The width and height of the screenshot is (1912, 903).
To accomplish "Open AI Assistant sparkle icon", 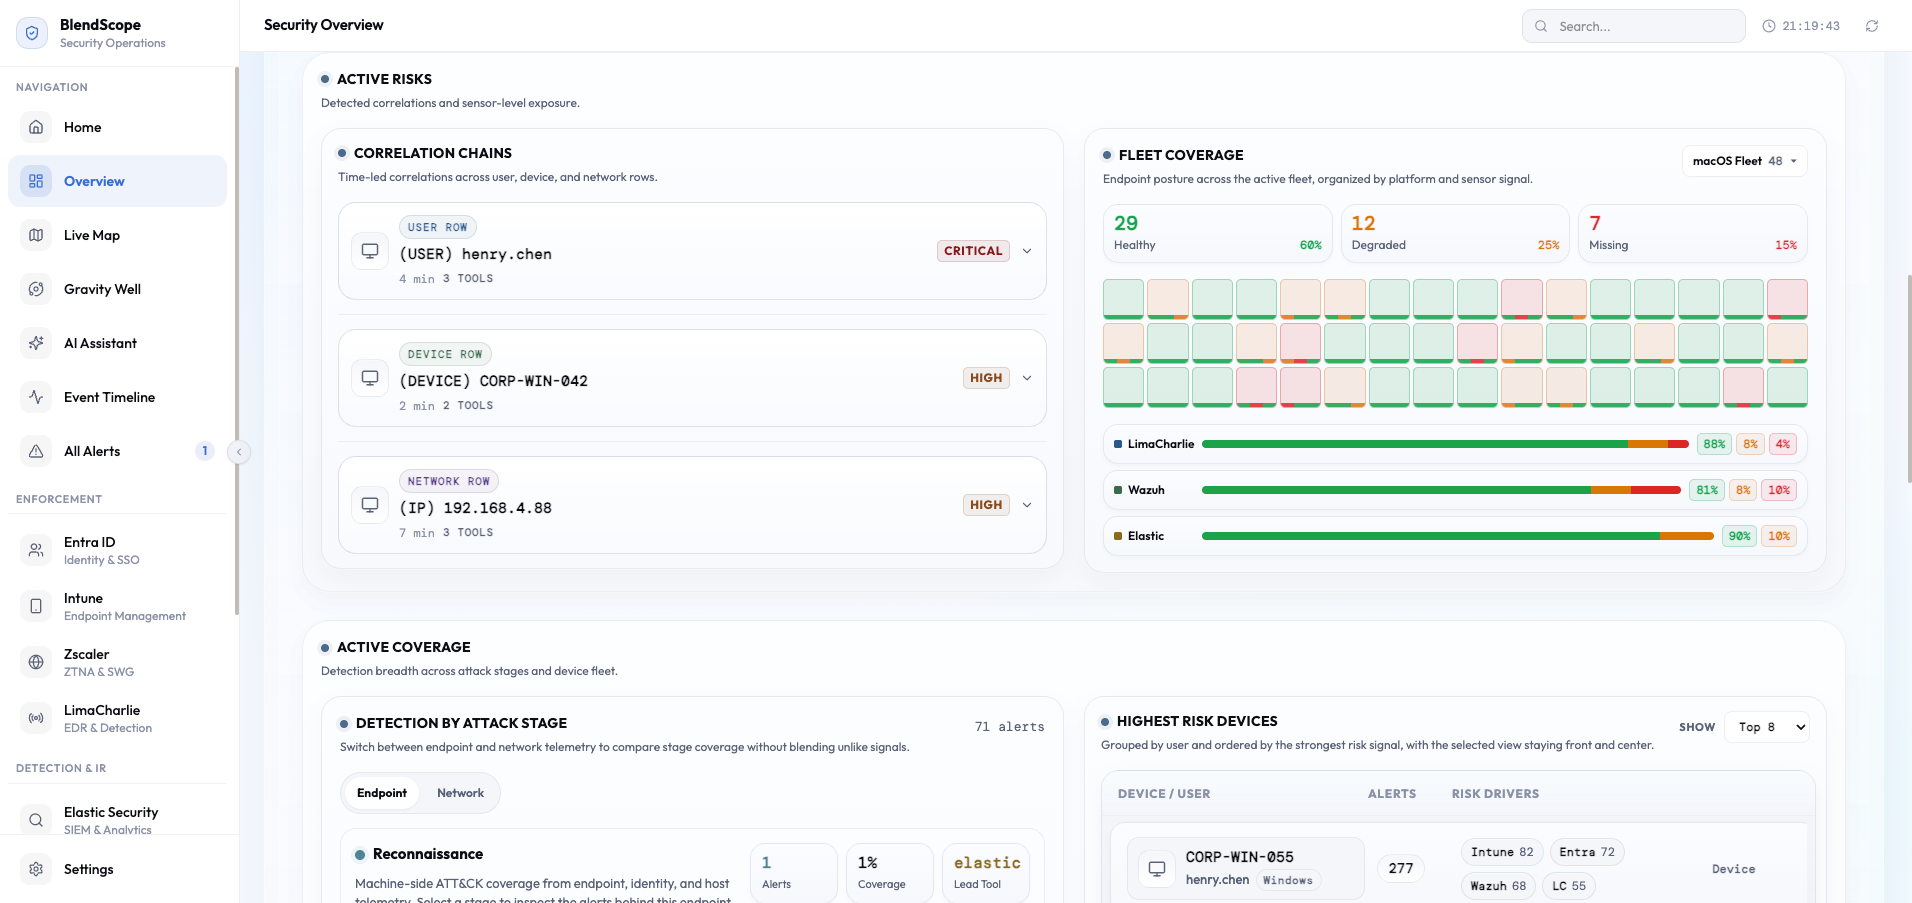I will [x=36, y=343].
